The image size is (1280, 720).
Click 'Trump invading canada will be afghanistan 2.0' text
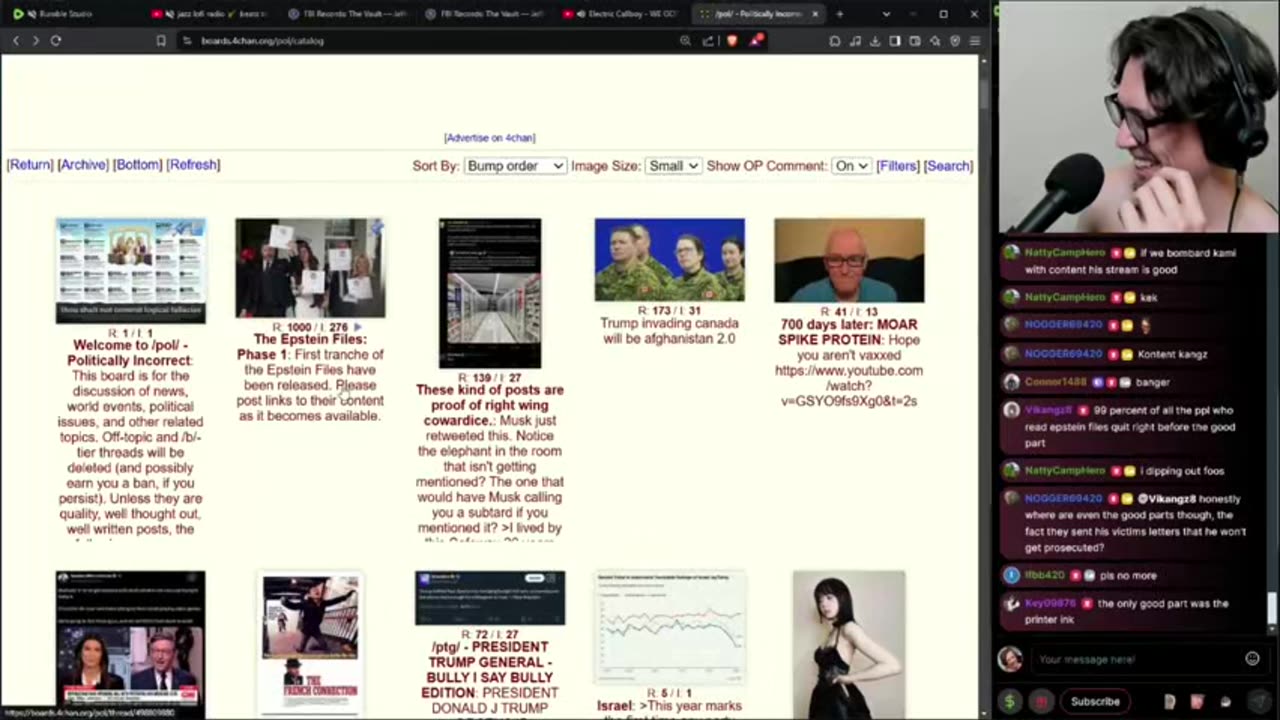[x=670, y=331]
